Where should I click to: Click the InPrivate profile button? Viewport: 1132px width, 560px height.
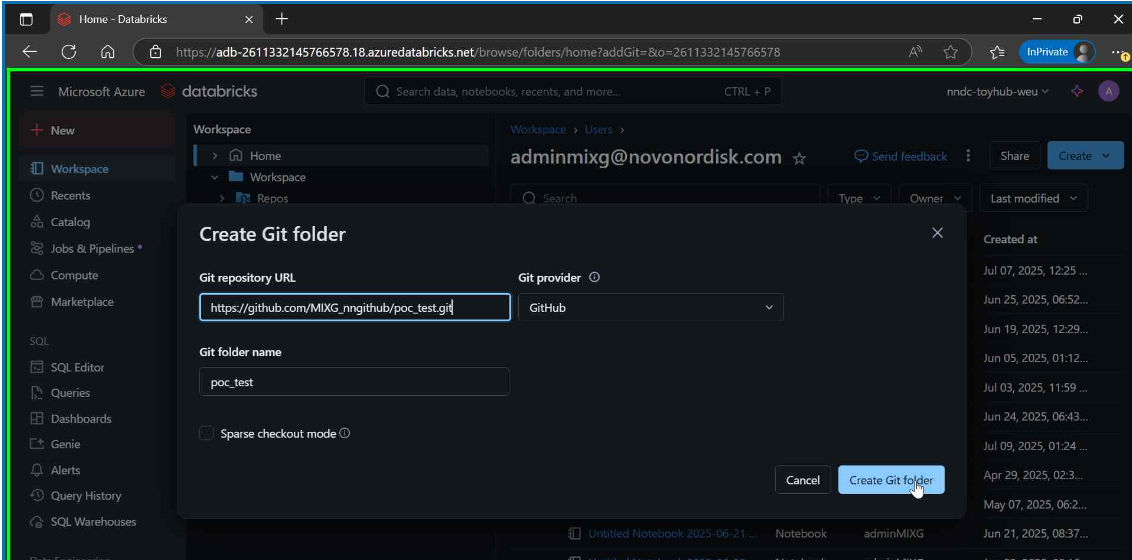click(x=1057, y=52)
